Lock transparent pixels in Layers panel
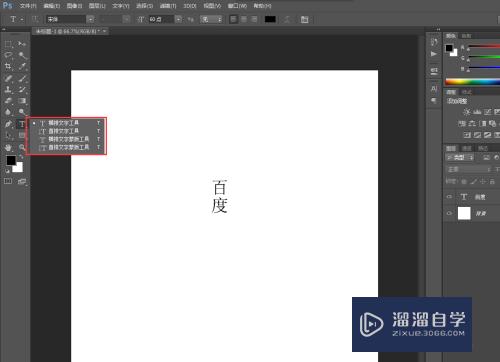 pos(464,181)
